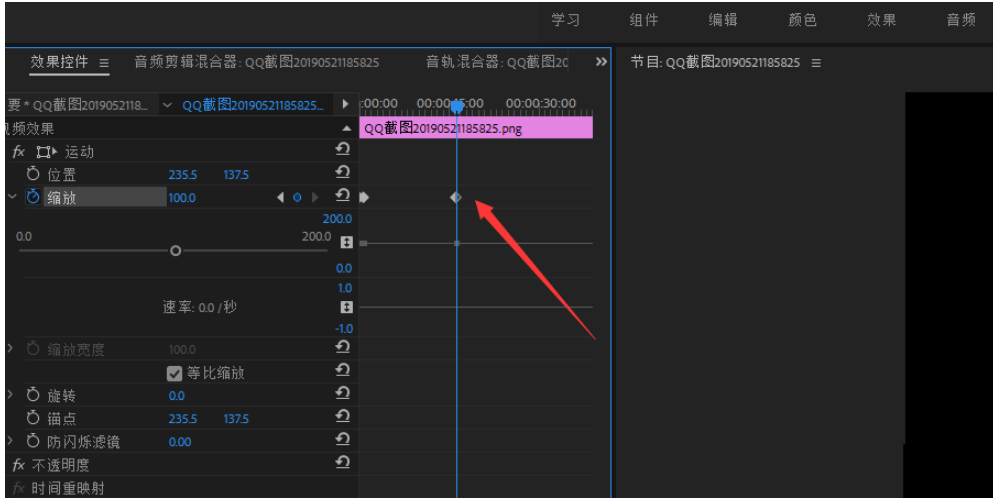Select the 节目 monitor tab
This screenshot has width=993, height=498.
(716, 62)
